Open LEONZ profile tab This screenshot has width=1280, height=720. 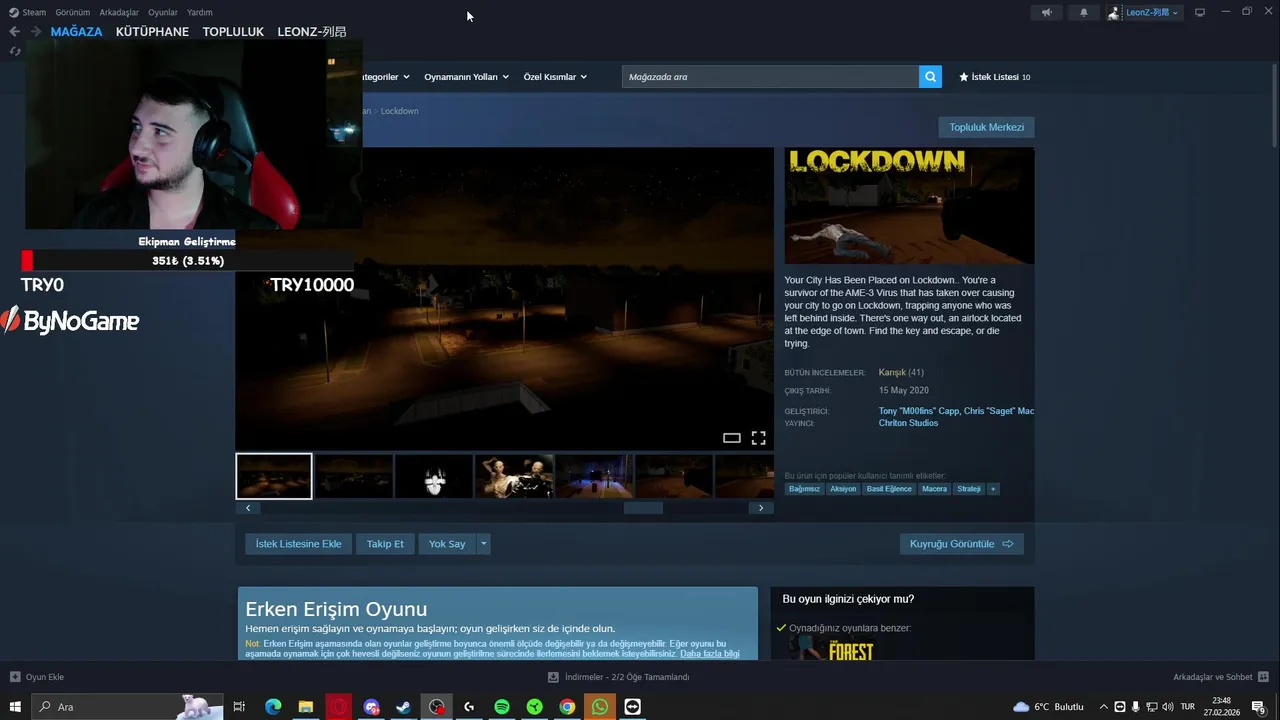(312, 31)
